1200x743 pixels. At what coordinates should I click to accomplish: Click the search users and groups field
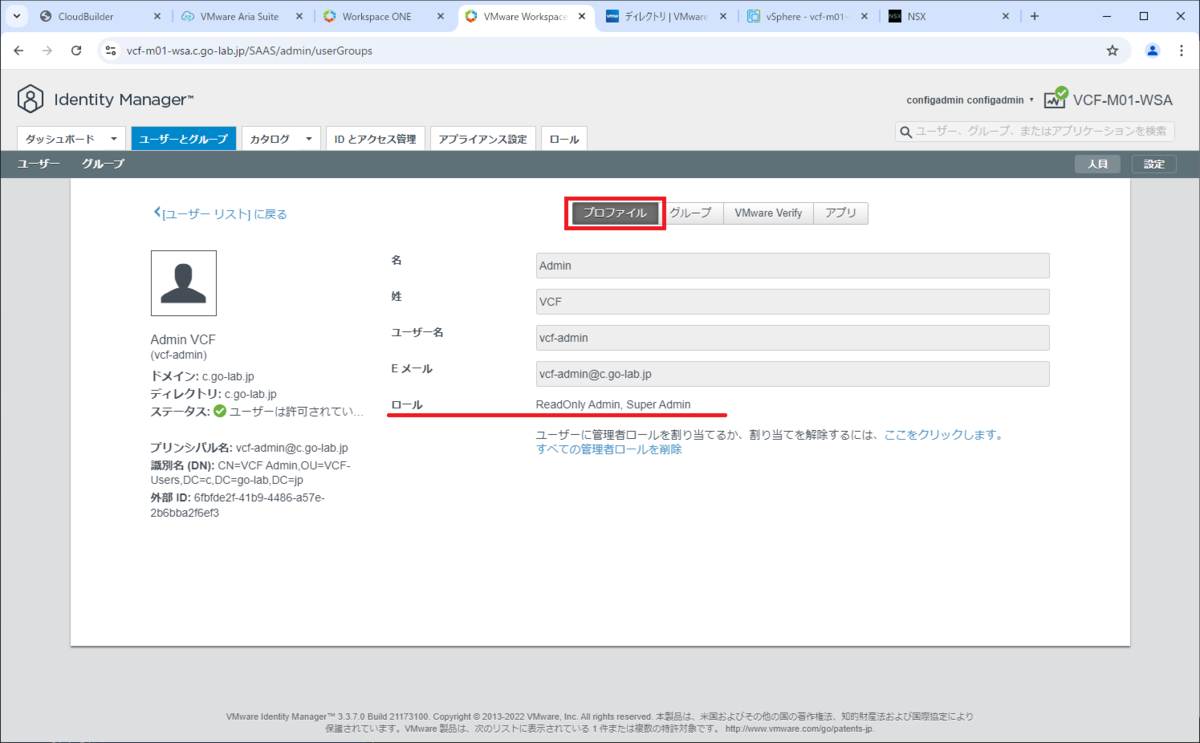click(x=1036, y=131)
